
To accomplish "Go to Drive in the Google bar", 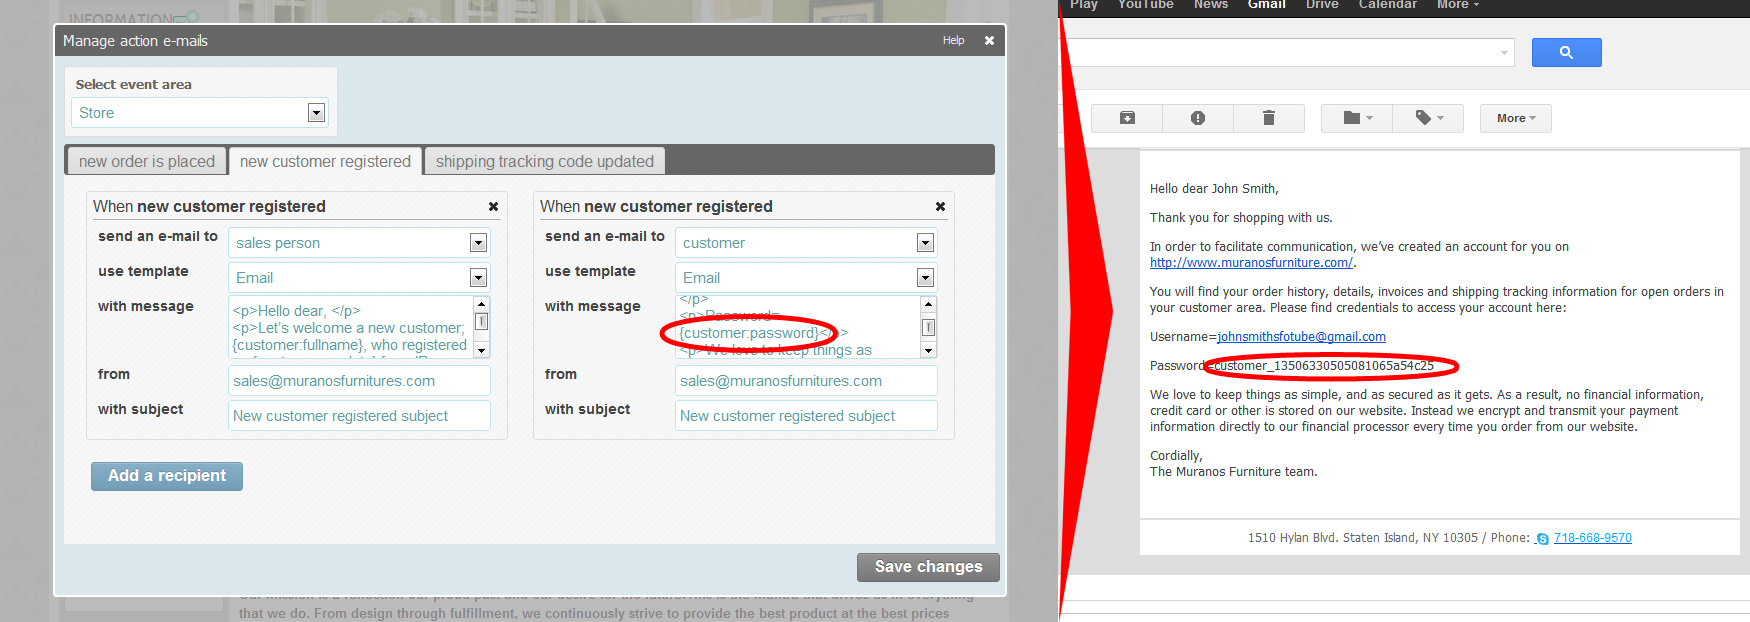I will (x=1322, y=5).
